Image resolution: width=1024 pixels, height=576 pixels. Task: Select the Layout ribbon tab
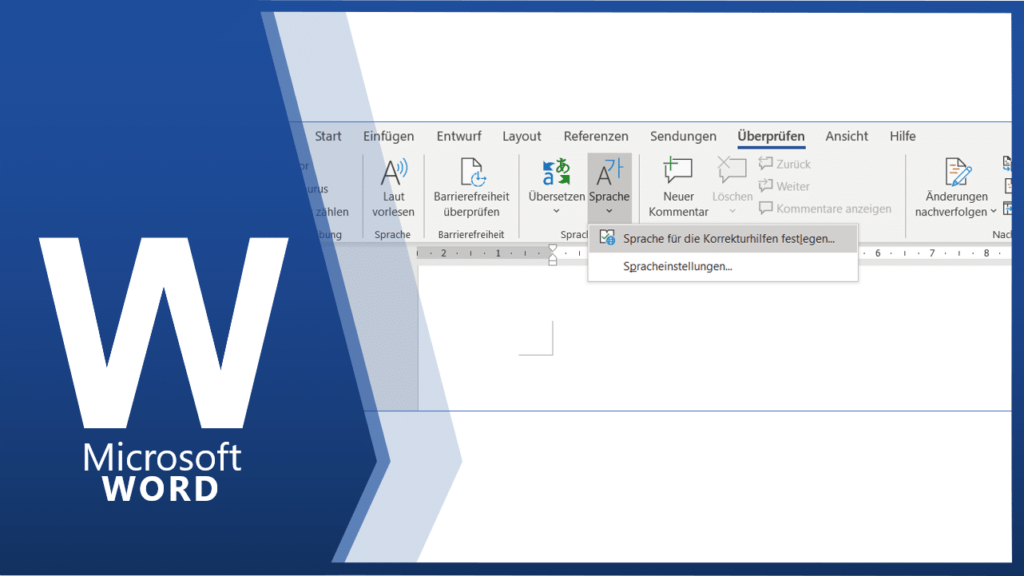pyautogui.click(x=521, y=136)
